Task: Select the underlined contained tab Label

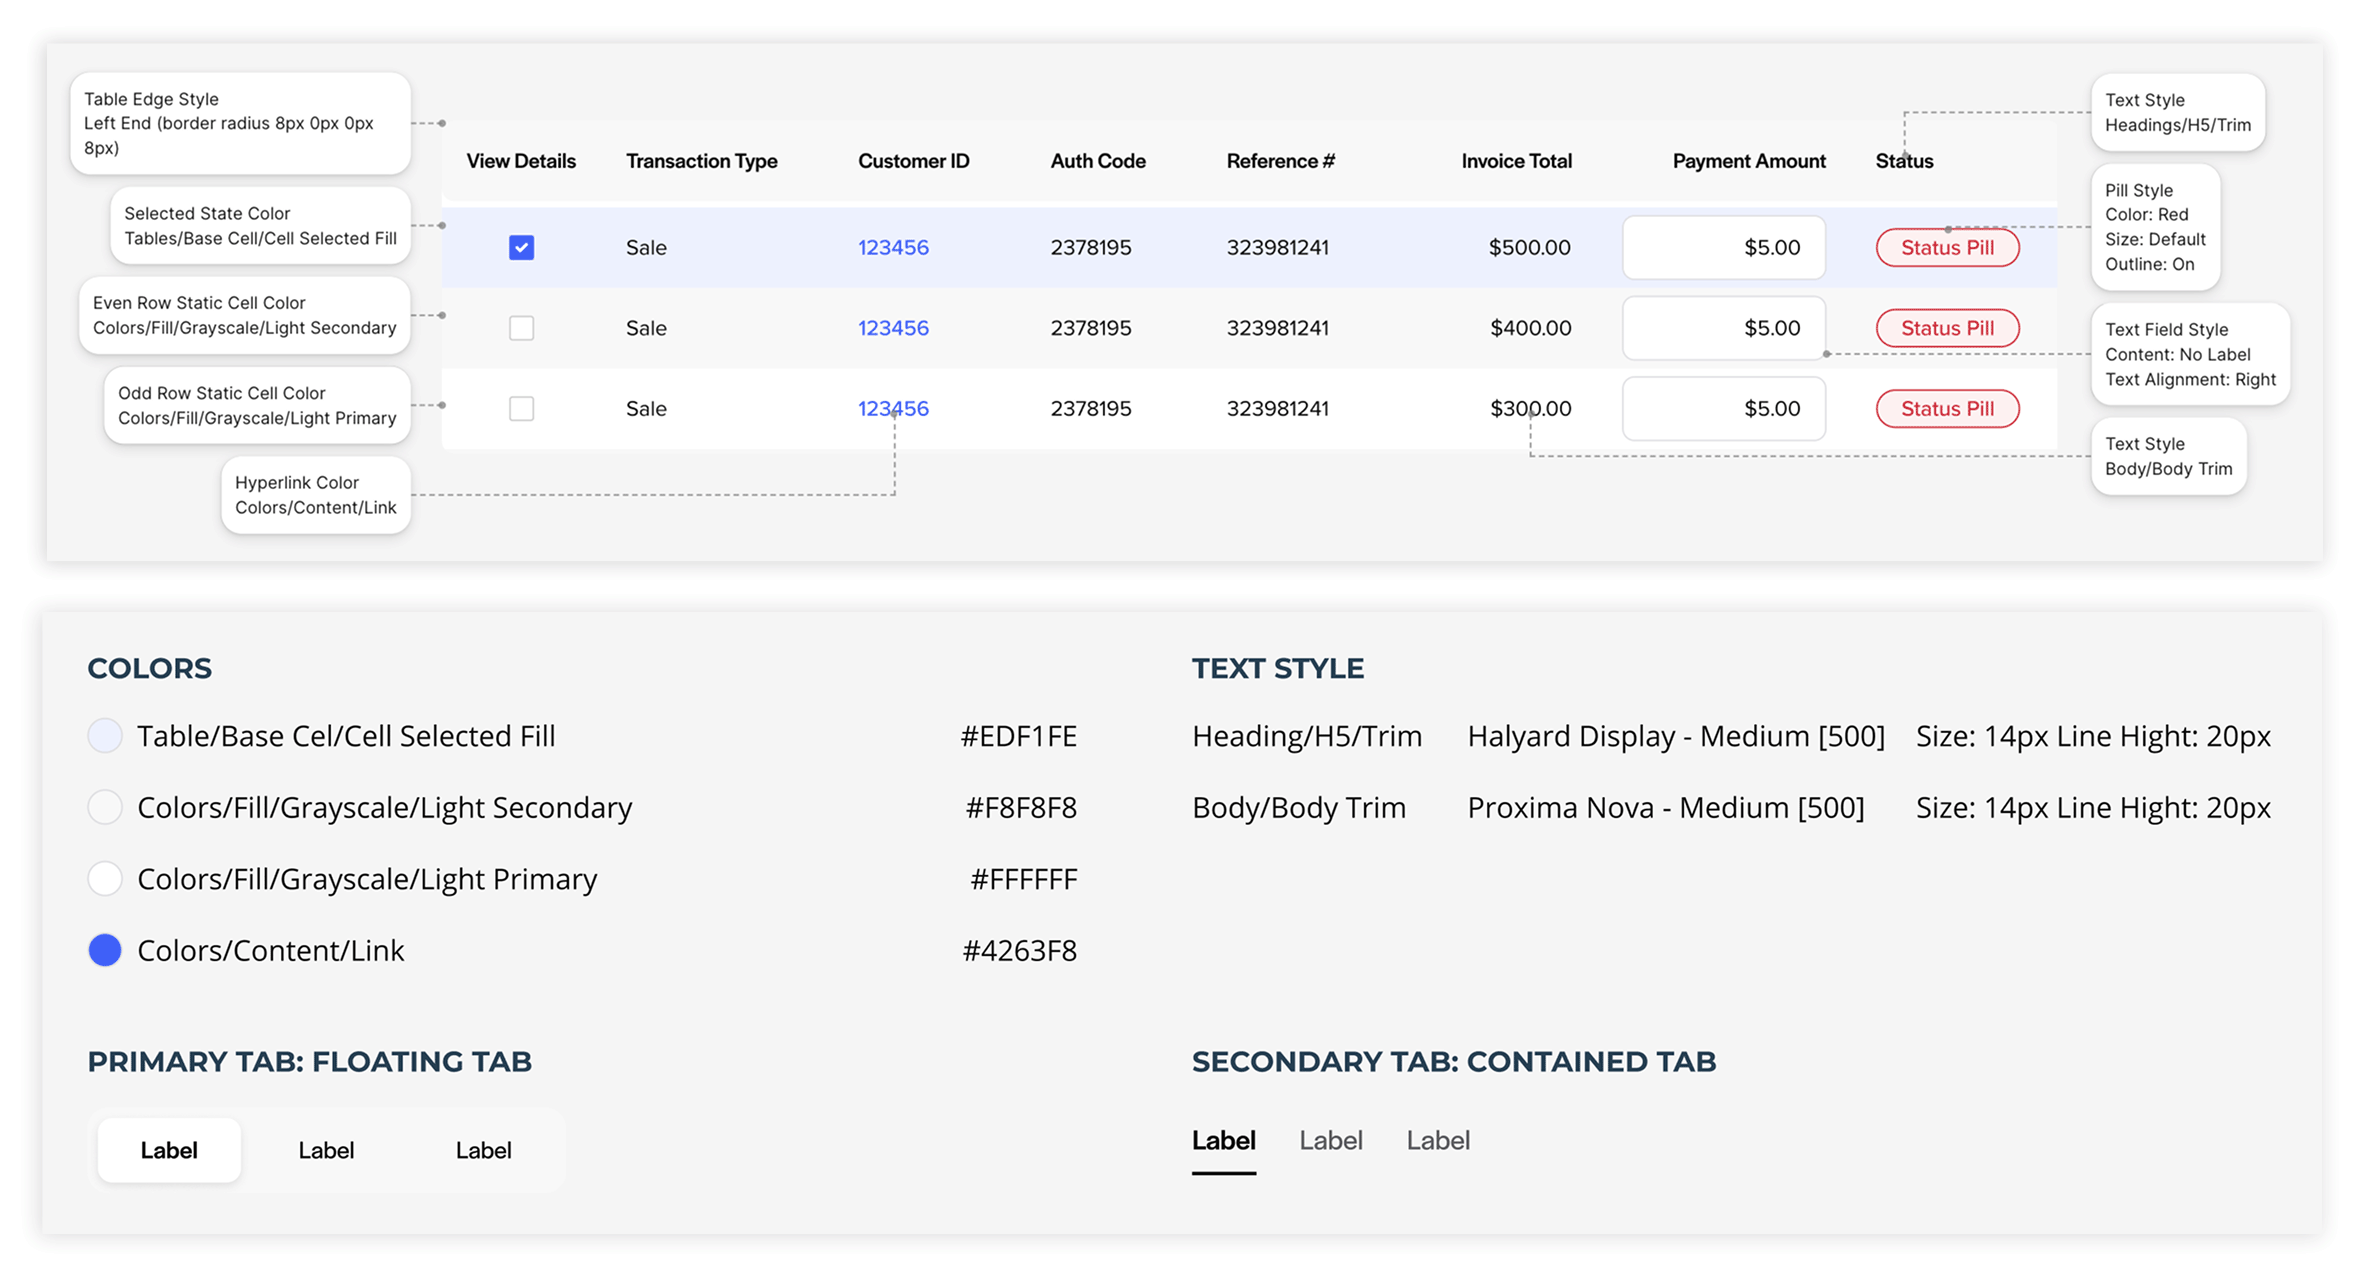Action: (x=1223, y=1141)
